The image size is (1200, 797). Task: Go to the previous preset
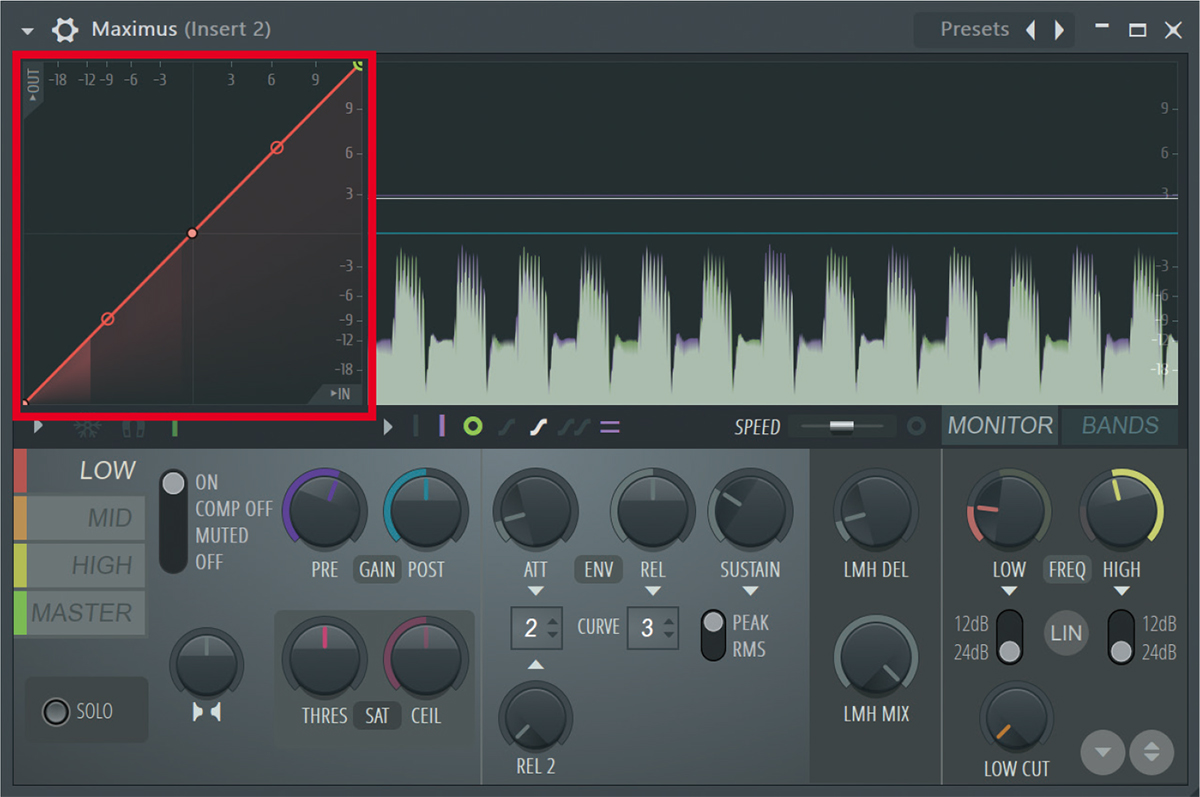[x=1031, y=30]
